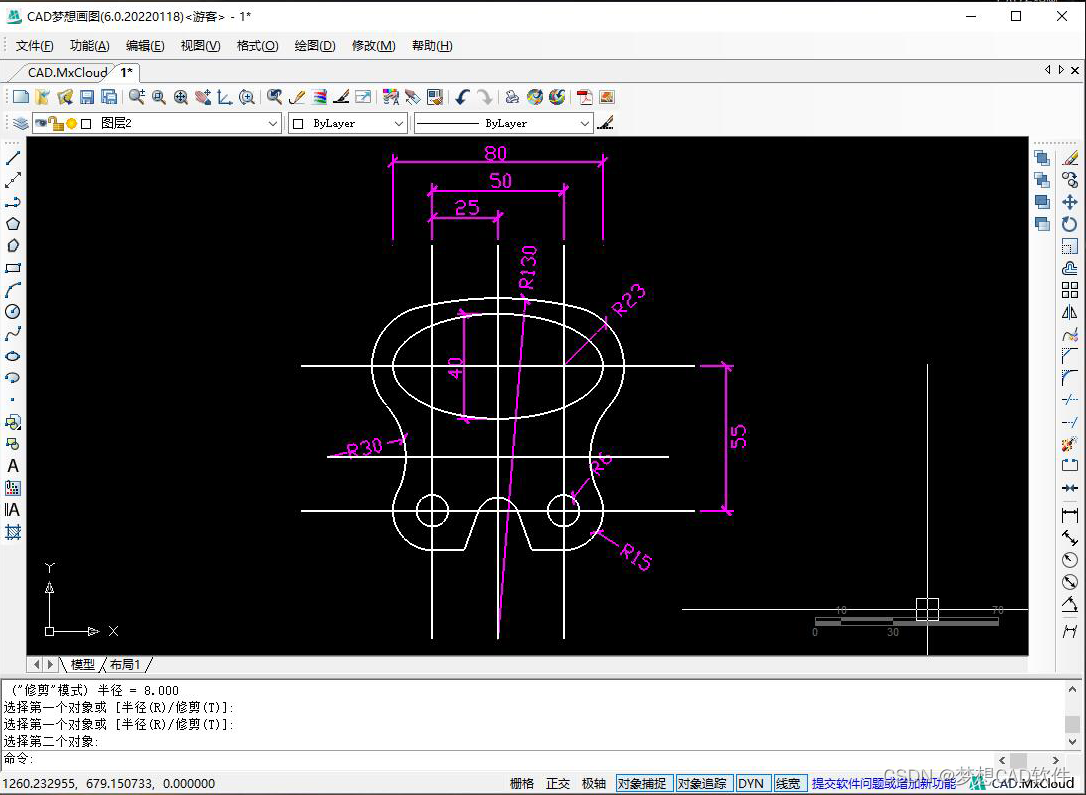Click the Print icon in toolbar

(x=512, y=97)
